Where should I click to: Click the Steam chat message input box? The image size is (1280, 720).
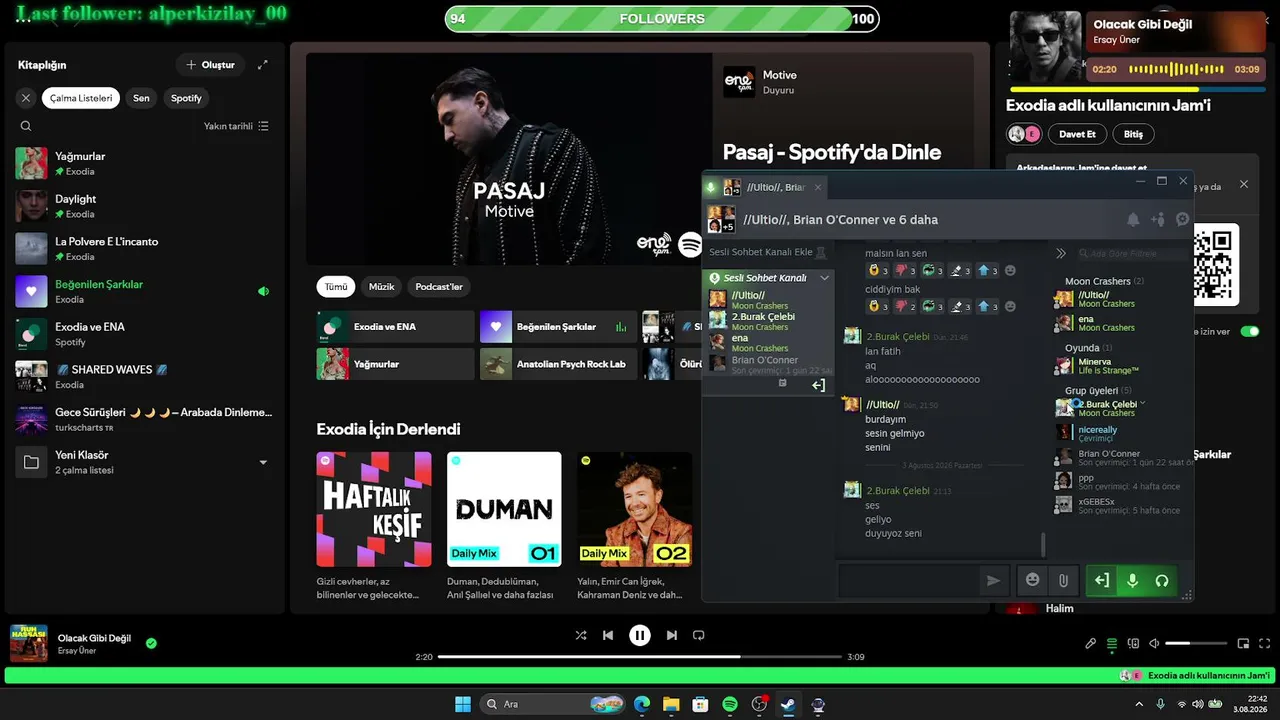click(908, 580)
